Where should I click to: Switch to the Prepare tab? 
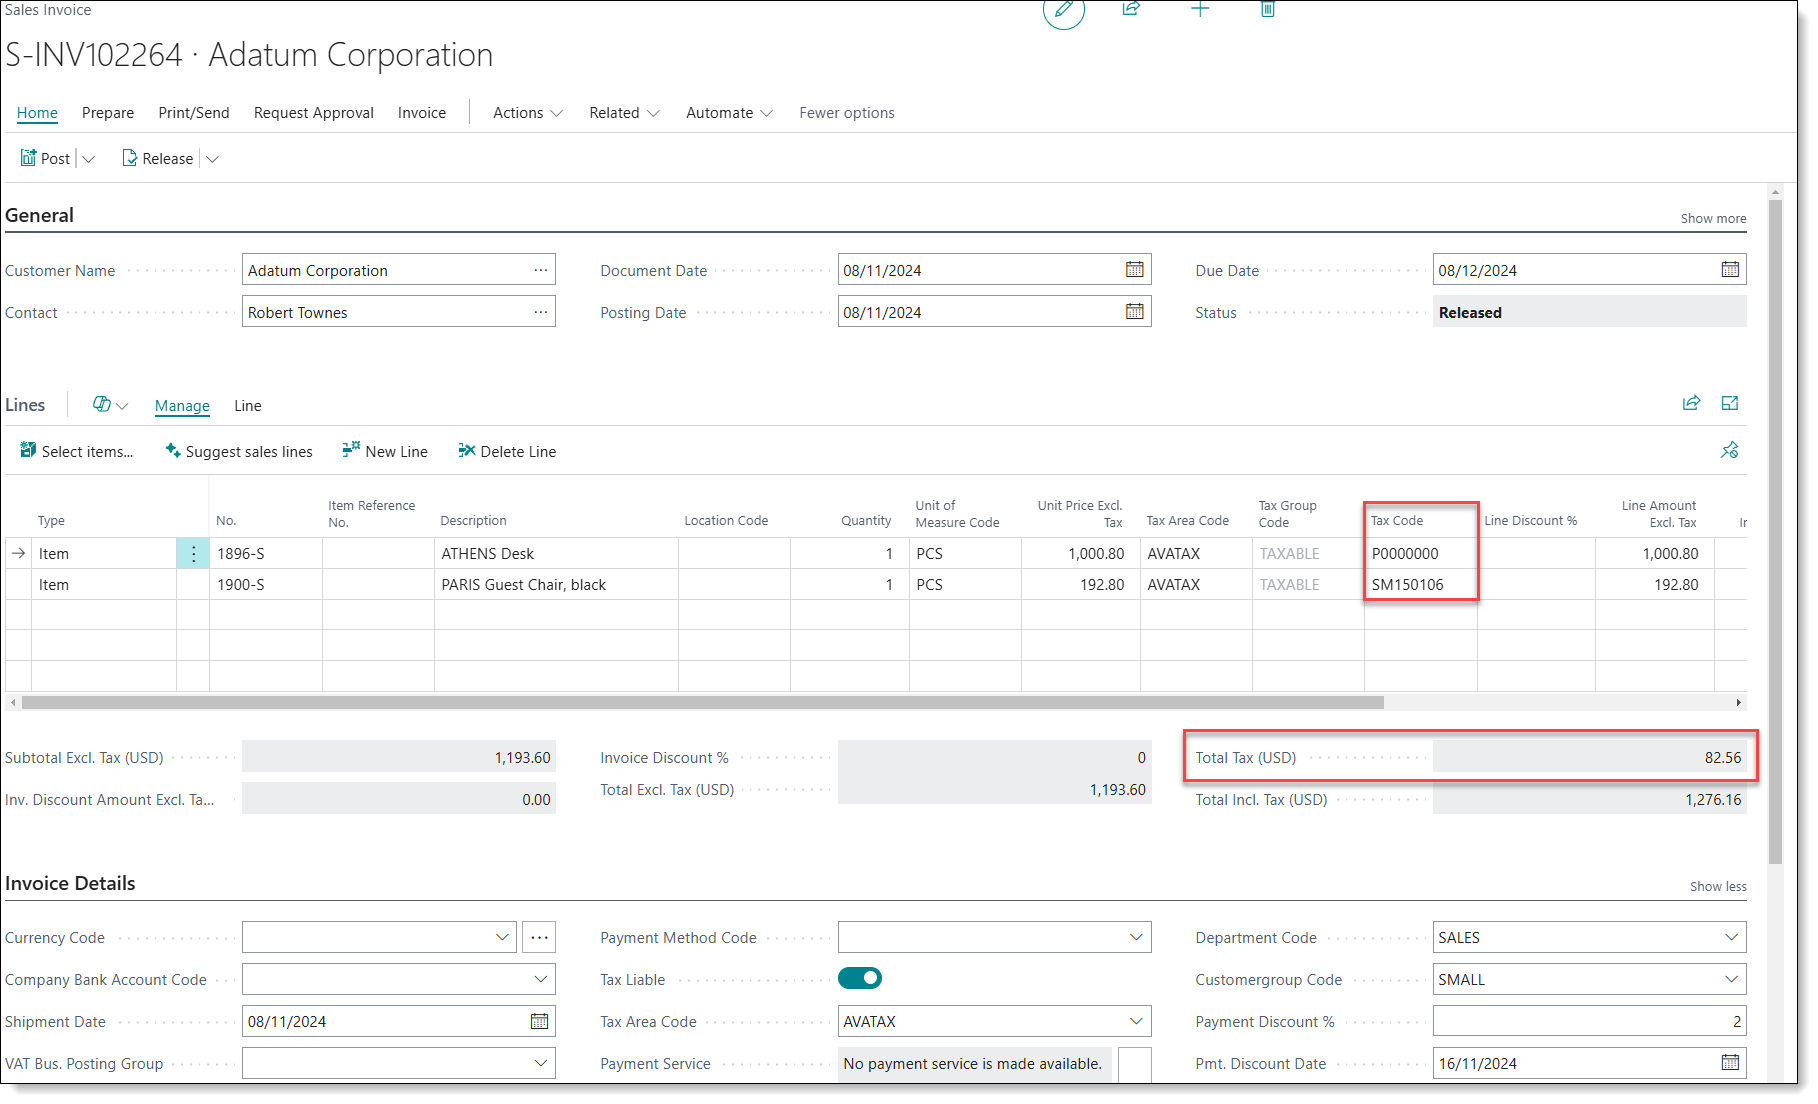tap(108, 113)
